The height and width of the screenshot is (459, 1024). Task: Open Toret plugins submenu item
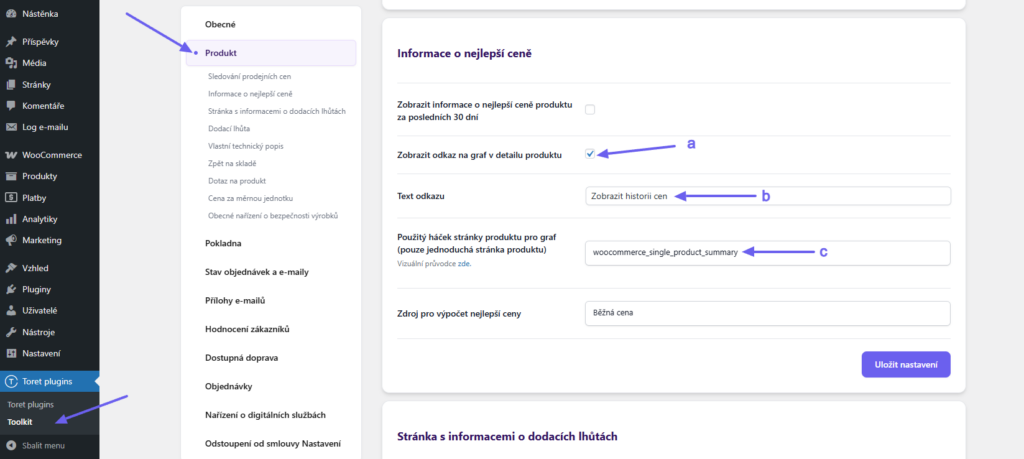pyautogui.click(x=31, y=405)
